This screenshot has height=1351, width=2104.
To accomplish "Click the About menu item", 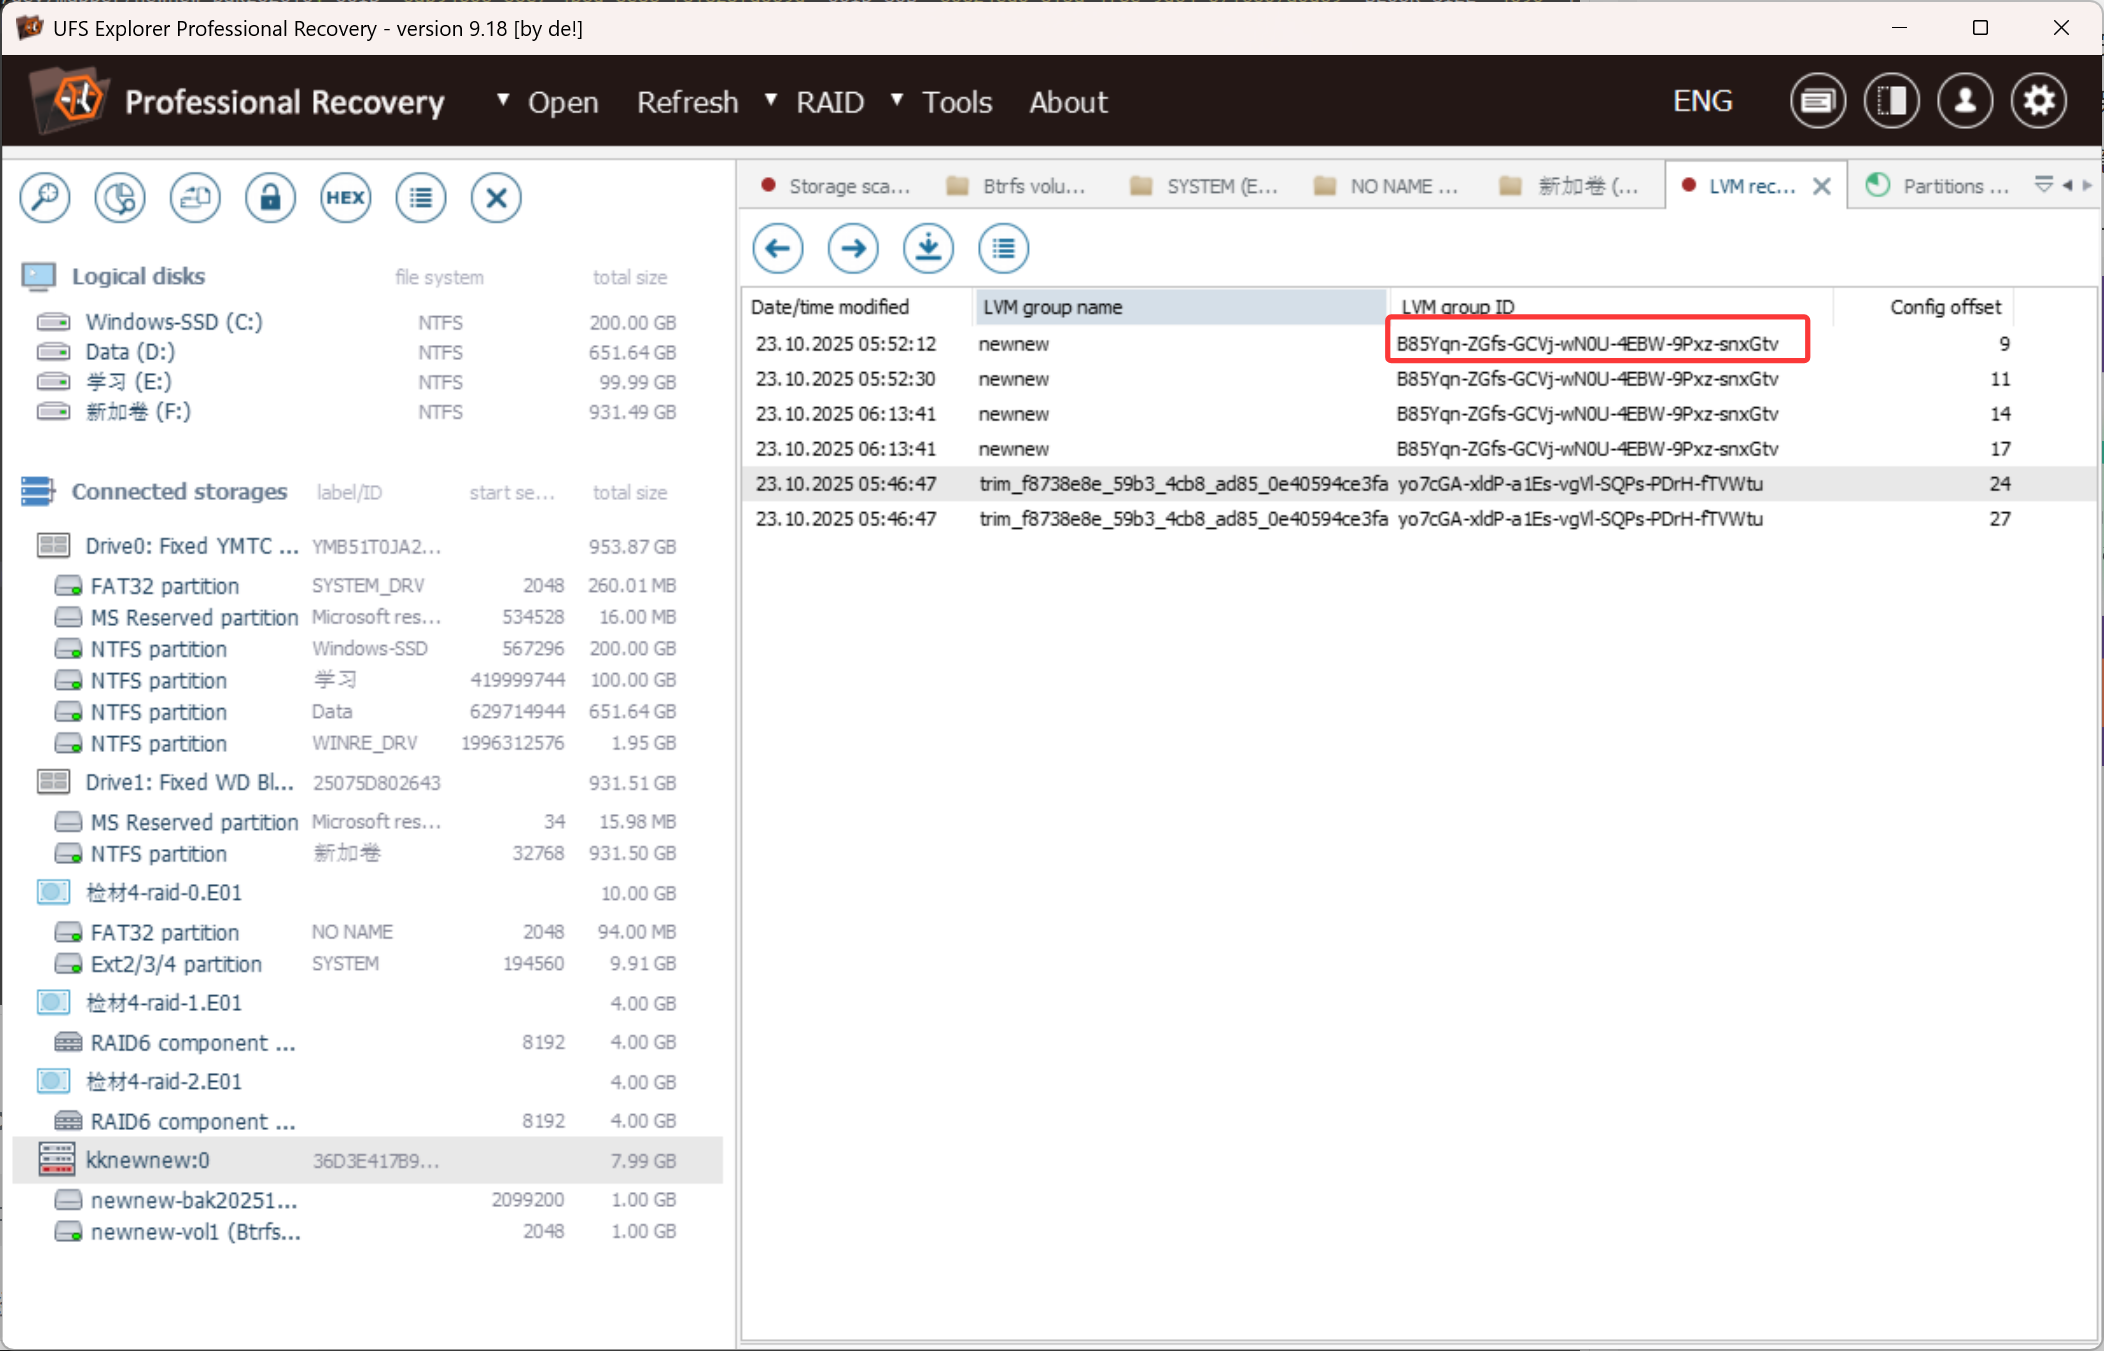I will tap(1068, 102).
